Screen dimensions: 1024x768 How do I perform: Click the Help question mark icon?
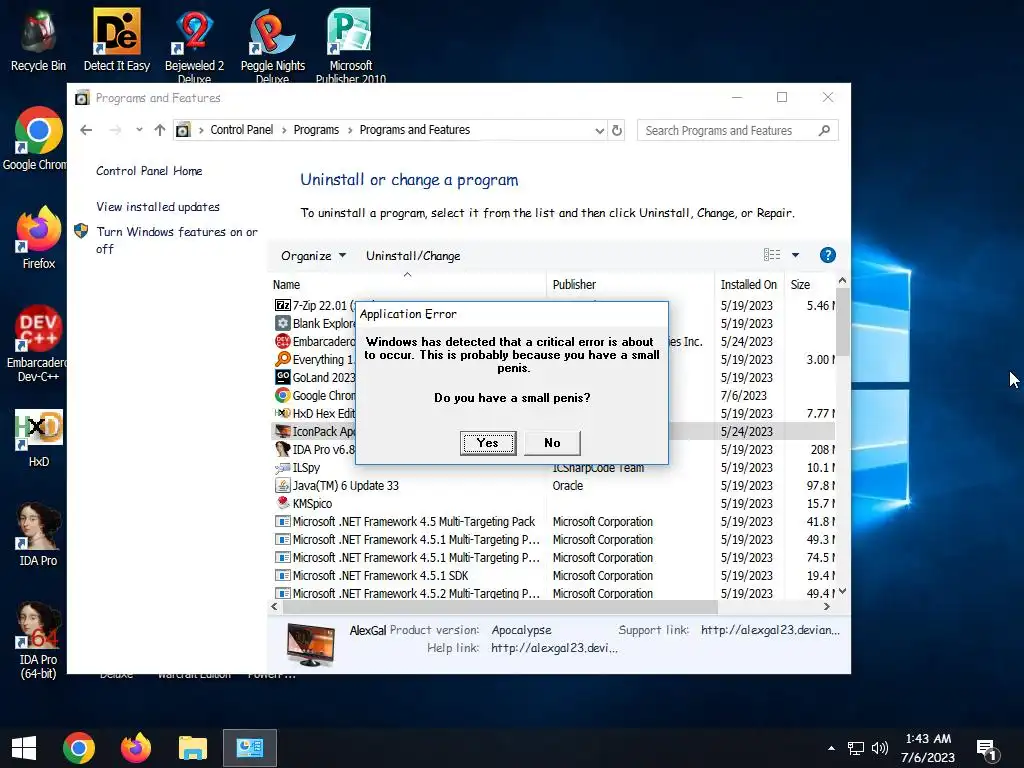[827, 255]
